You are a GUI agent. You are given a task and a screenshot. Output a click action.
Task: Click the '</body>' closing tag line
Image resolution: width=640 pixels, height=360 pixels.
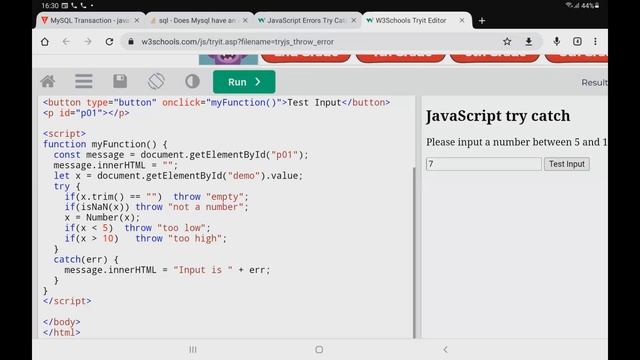62,322
